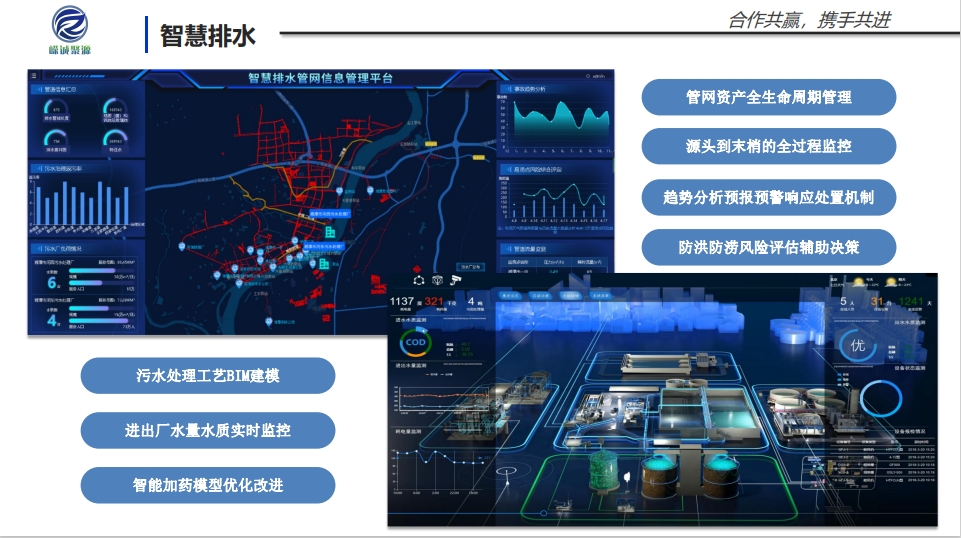Click the company logo in the slide corner

pos(69,28)
